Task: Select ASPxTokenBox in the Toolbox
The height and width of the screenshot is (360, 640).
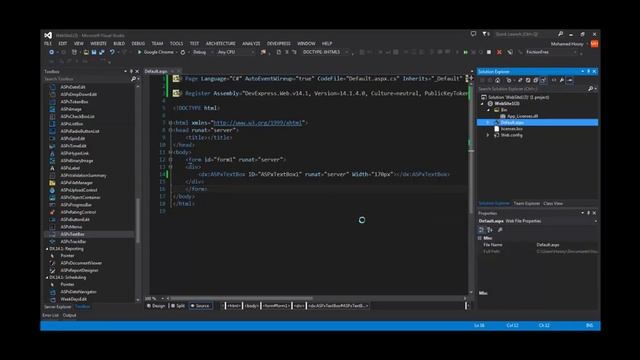Action: [74, 102]
